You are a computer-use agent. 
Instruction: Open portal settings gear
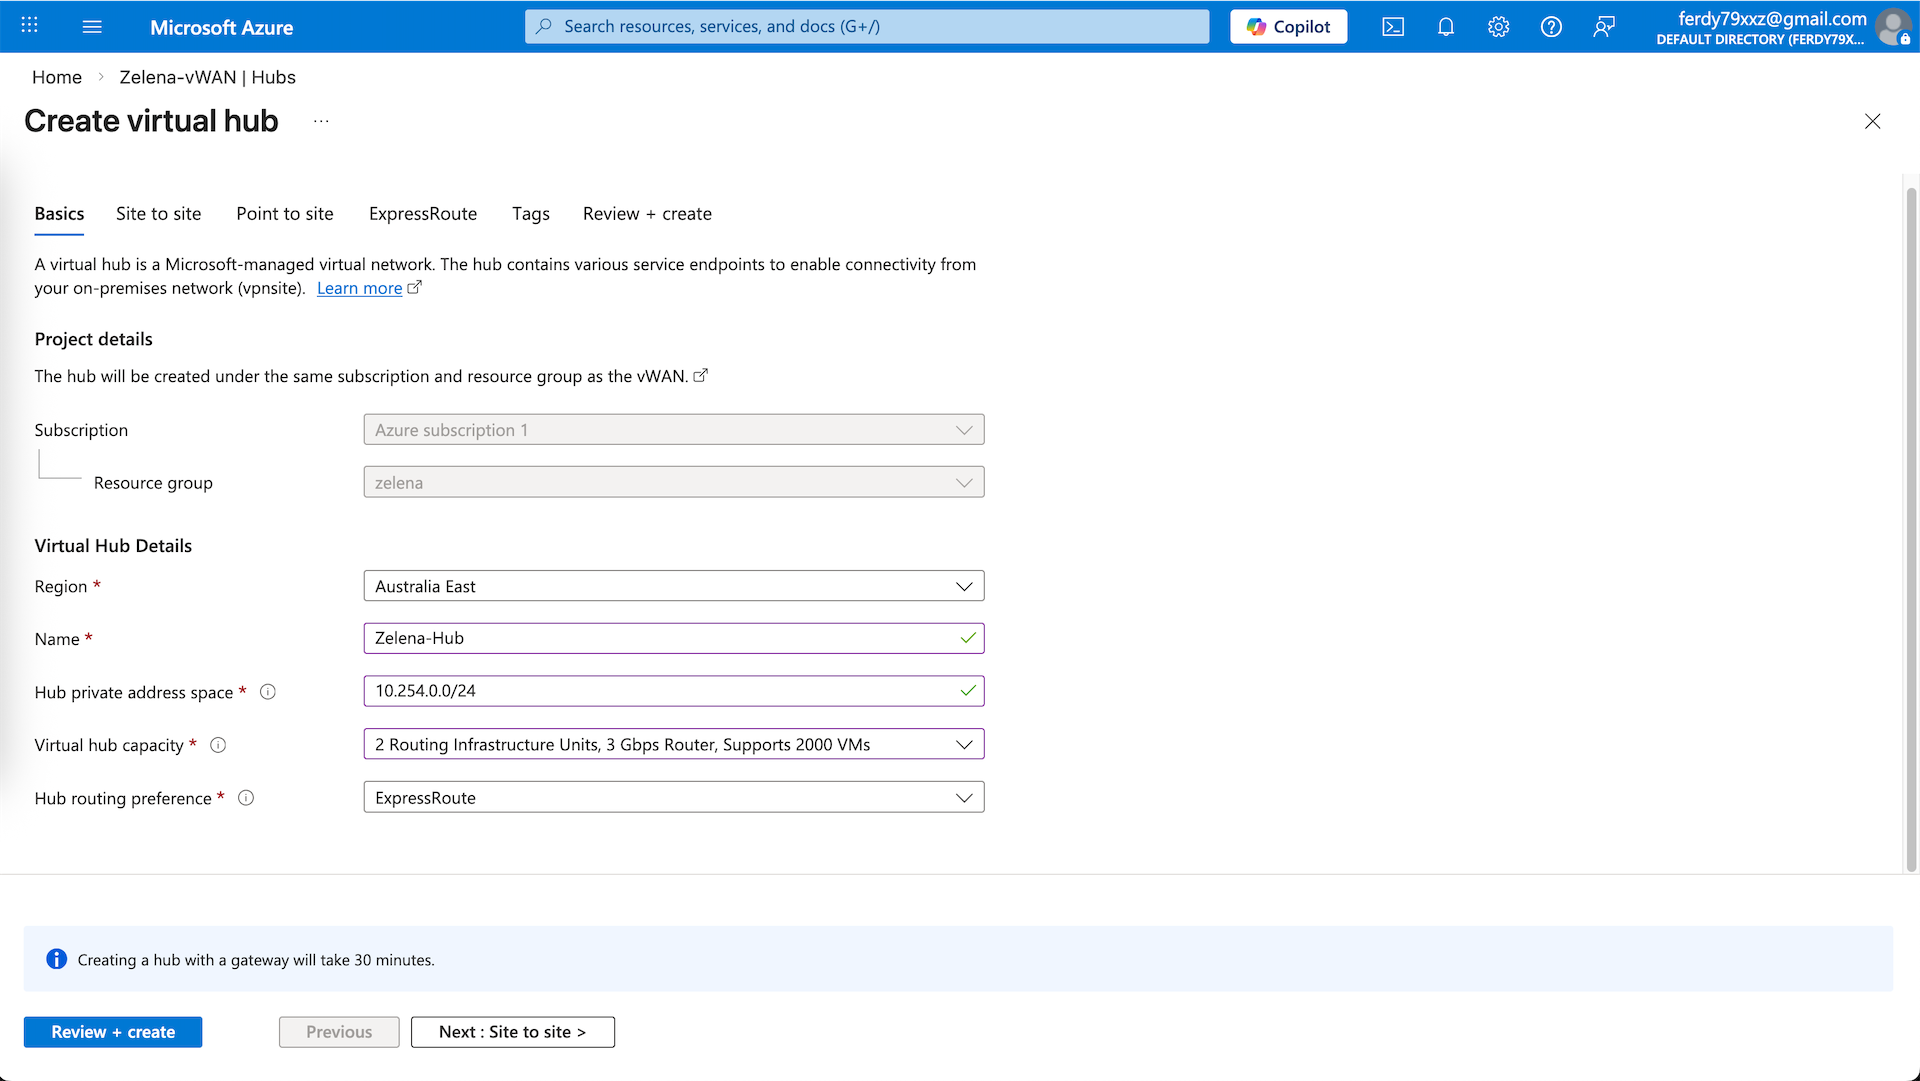click(x=1498, y=27)
